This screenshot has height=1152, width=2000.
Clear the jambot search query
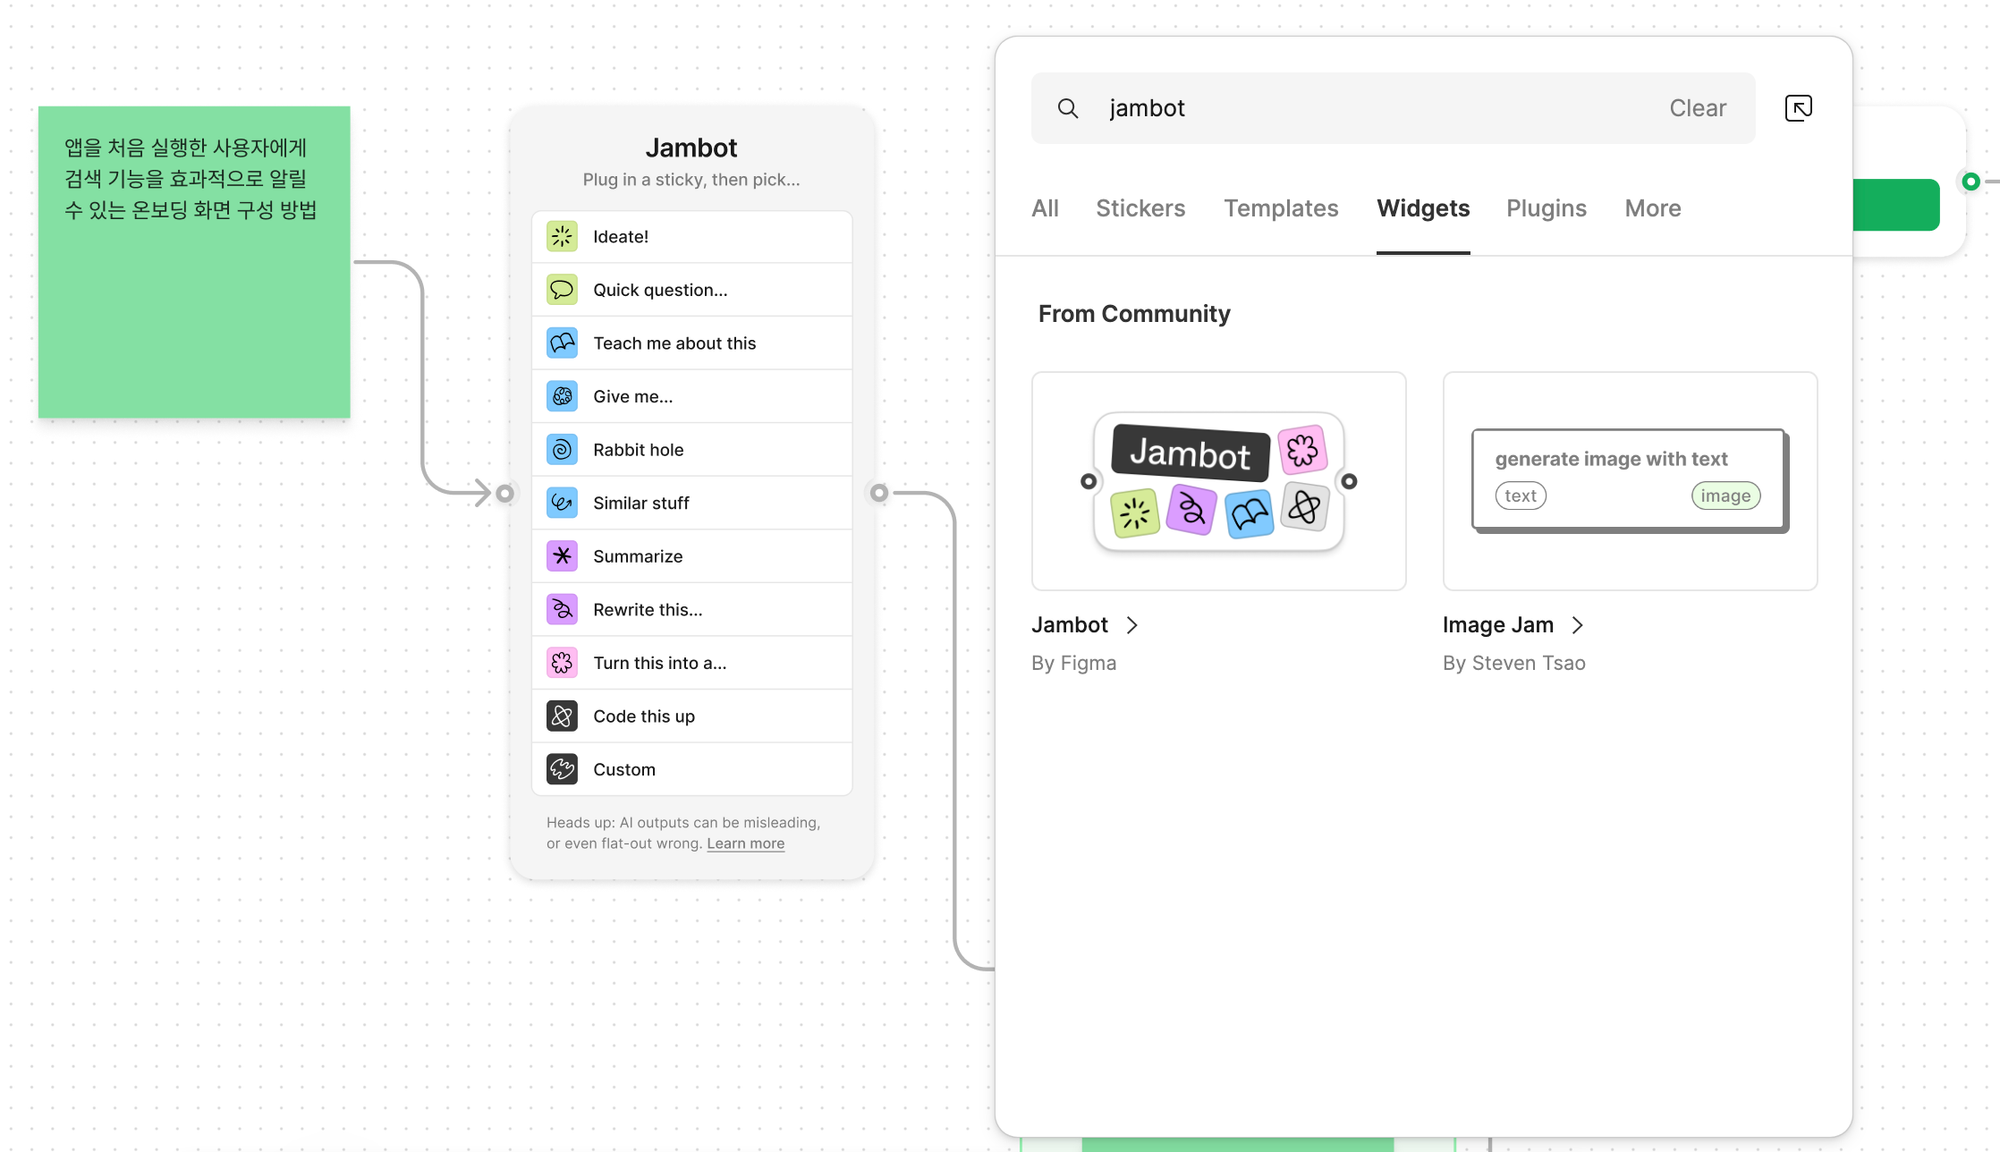click(1697, 108)
